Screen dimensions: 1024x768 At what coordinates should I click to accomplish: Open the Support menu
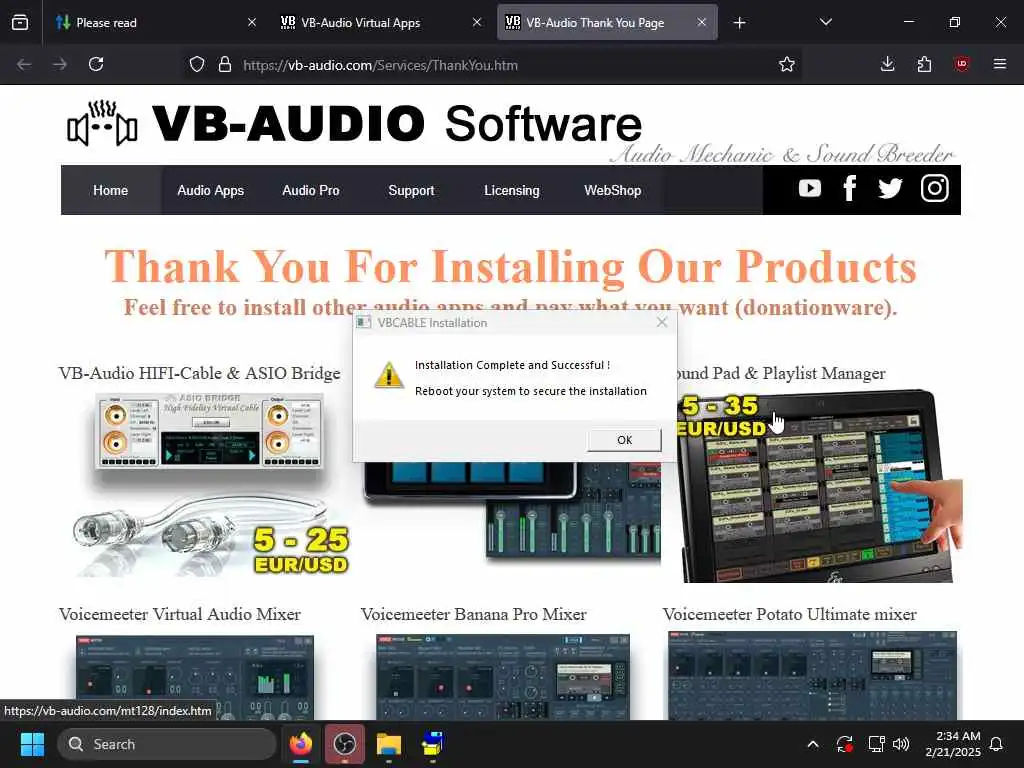pos(411,190)
